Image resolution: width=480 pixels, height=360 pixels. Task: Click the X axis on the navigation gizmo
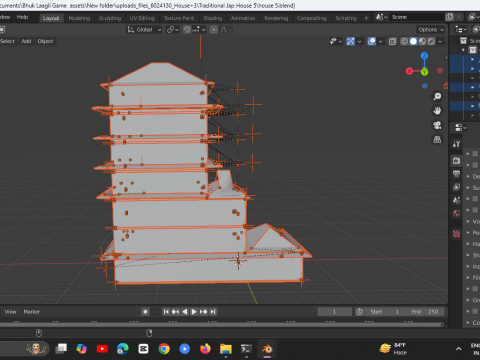click(x=409, y=71)
